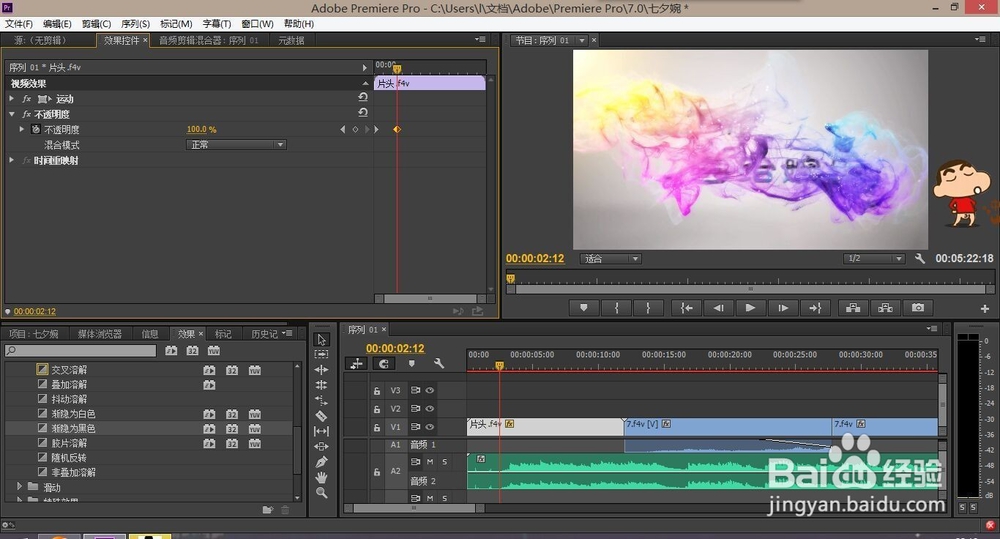
Task: Click the opacity 100.0 % value
Action: [202, 129]
